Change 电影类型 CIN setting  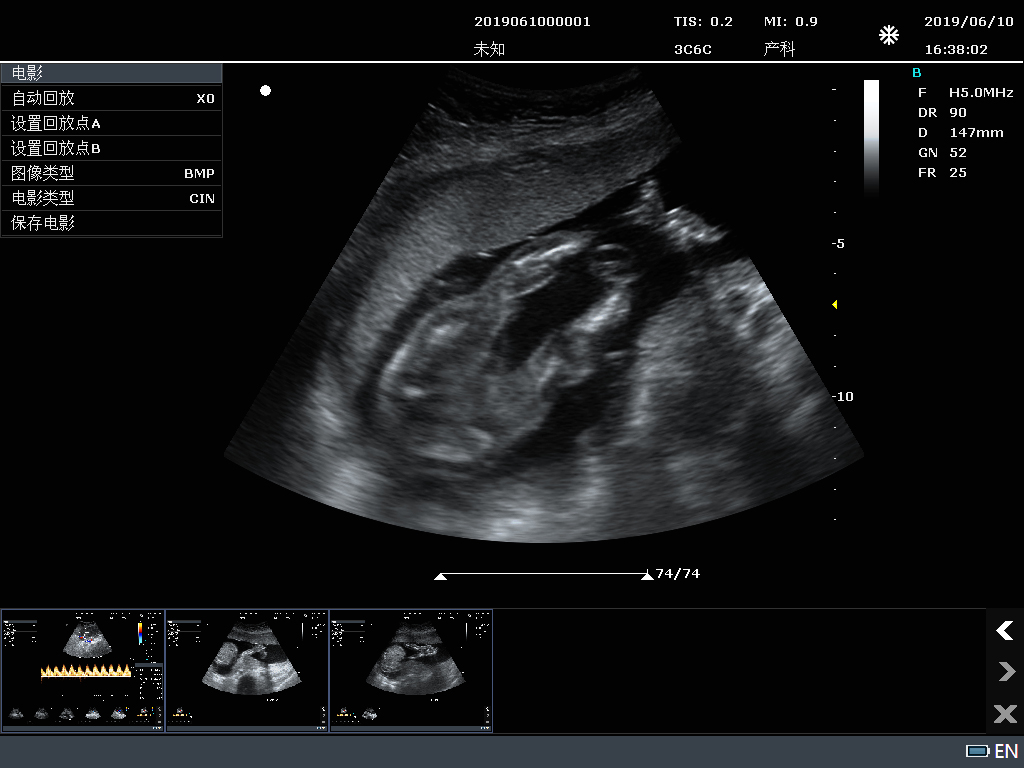(111, 198)
